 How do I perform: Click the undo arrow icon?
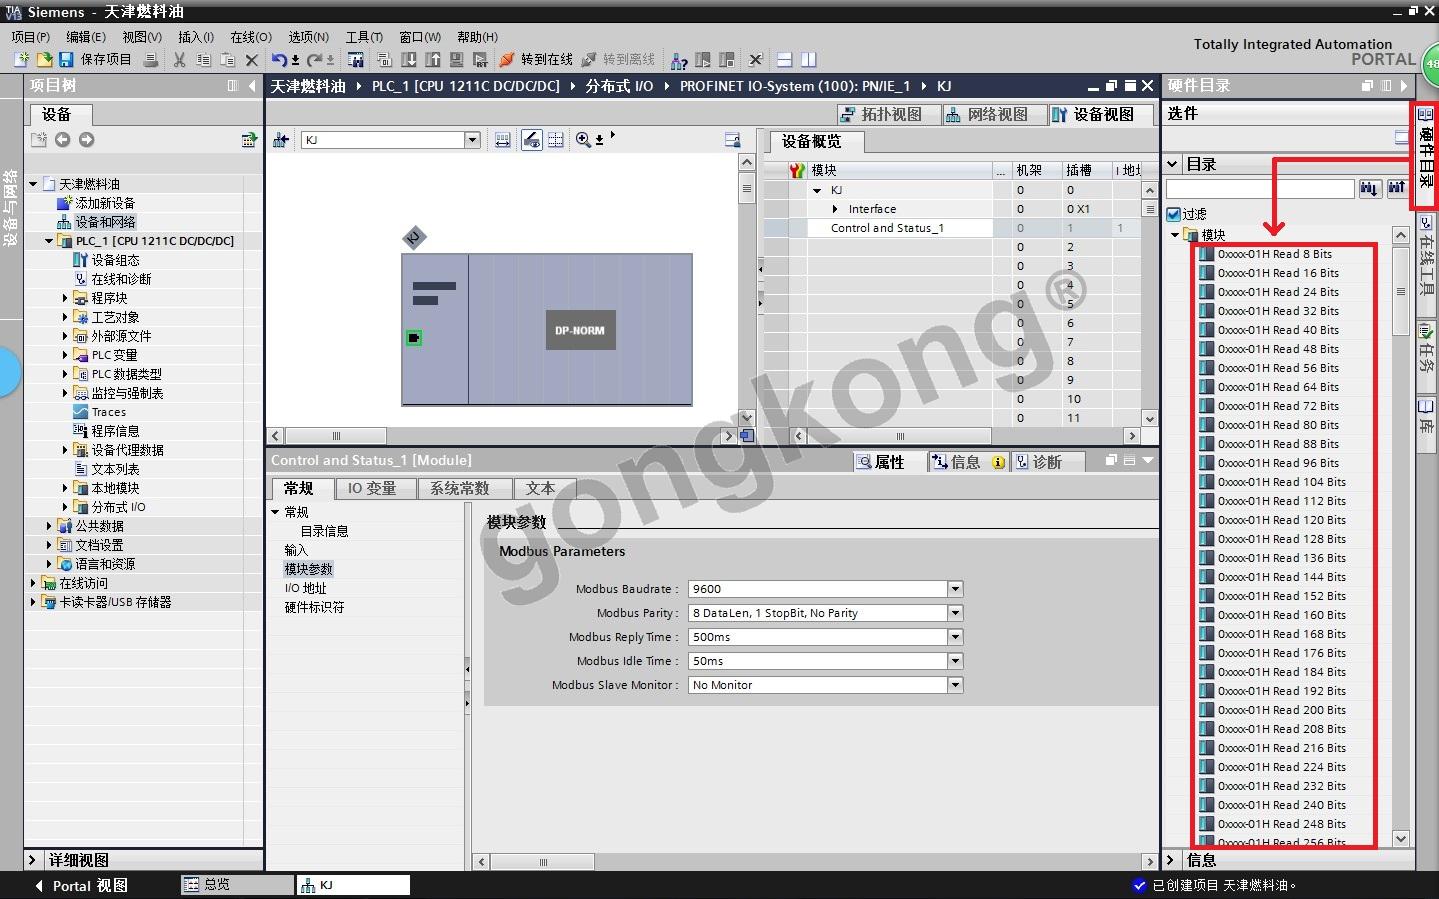click(x=280, y=60)
